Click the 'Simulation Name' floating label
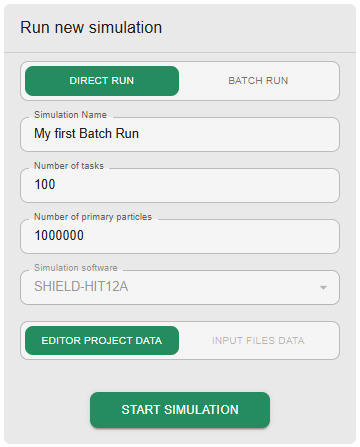The height and width of the screenshot is (447, 360). click(70, 115)
